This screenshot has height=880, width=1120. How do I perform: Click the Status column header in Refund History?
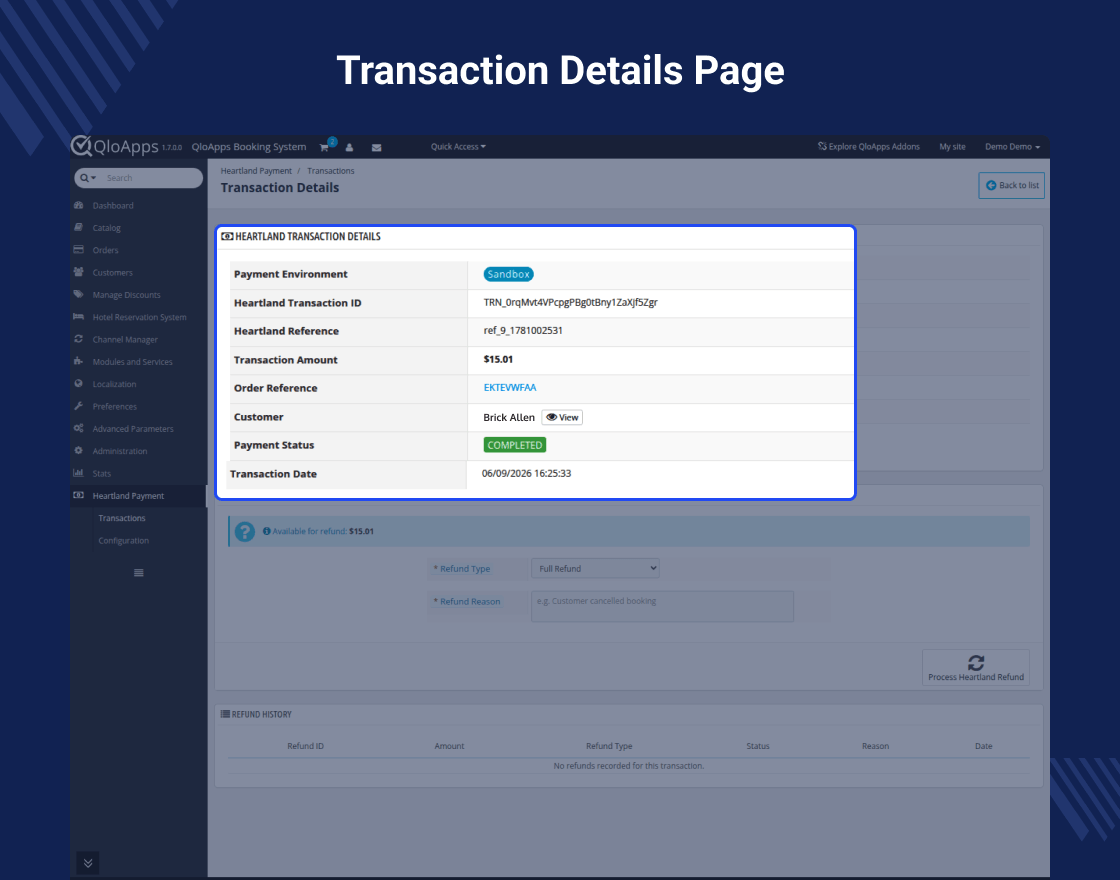[758, 746]
